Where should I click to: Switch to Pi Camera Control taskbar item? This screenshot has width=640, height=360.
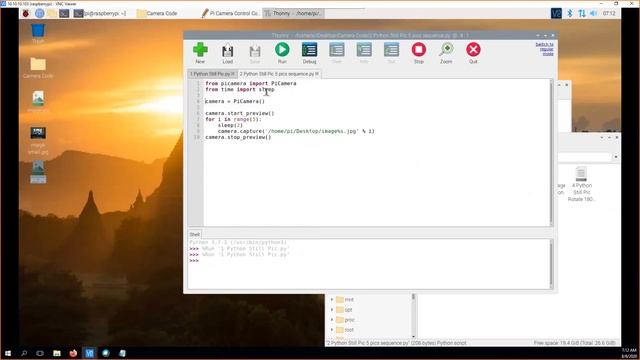230,13
